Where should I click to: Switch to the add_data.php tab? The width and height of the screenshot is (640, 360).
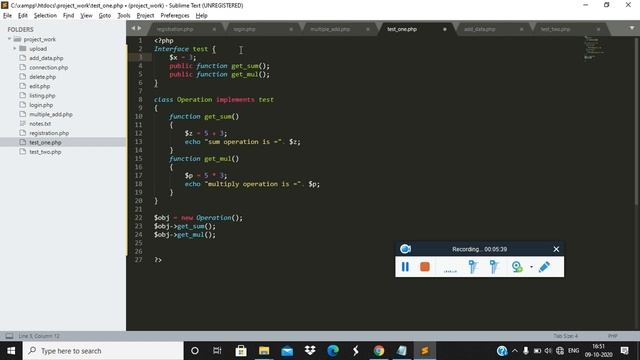click(x=480, y=29)
